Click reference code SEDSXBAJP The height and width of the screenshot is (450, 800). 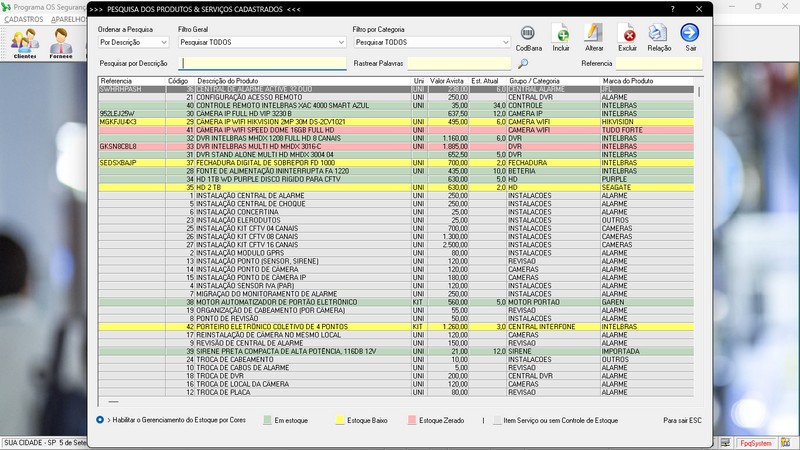click(x=118, y=163)
